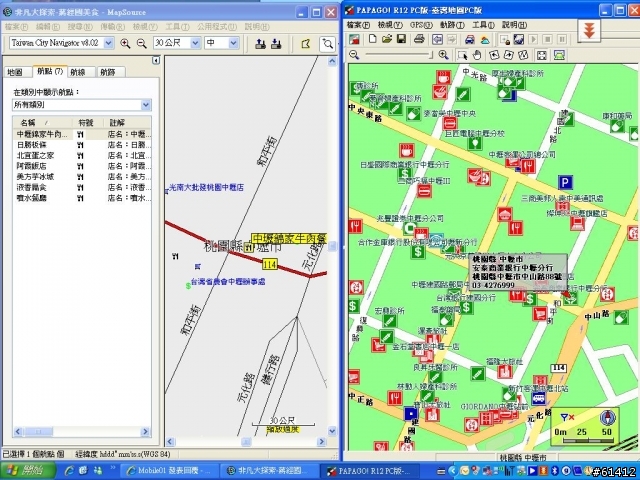Click the red double-arrow download button
Viewport: 640px width, 480px height.
591,29
